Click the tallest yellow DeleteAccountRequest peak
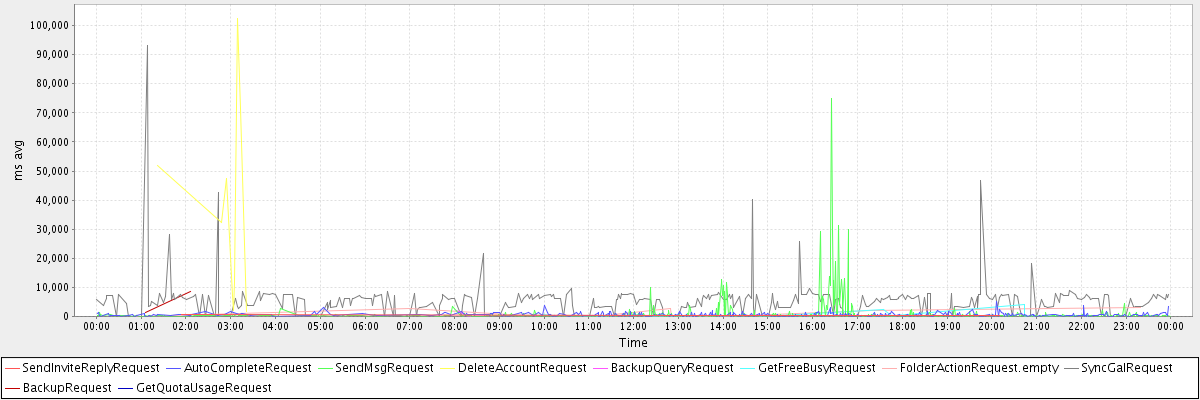Image resolution: width=1200 pixels, height=400 pixels. coord(237,20)
